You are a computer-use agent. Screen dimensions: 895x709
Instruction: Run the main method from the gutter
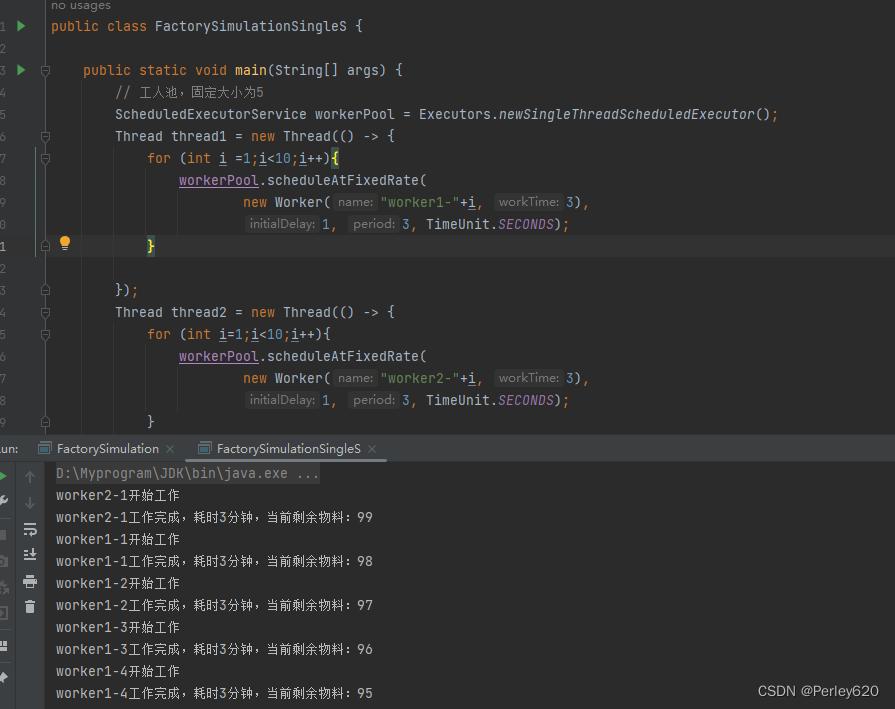(x=21, y=70)
